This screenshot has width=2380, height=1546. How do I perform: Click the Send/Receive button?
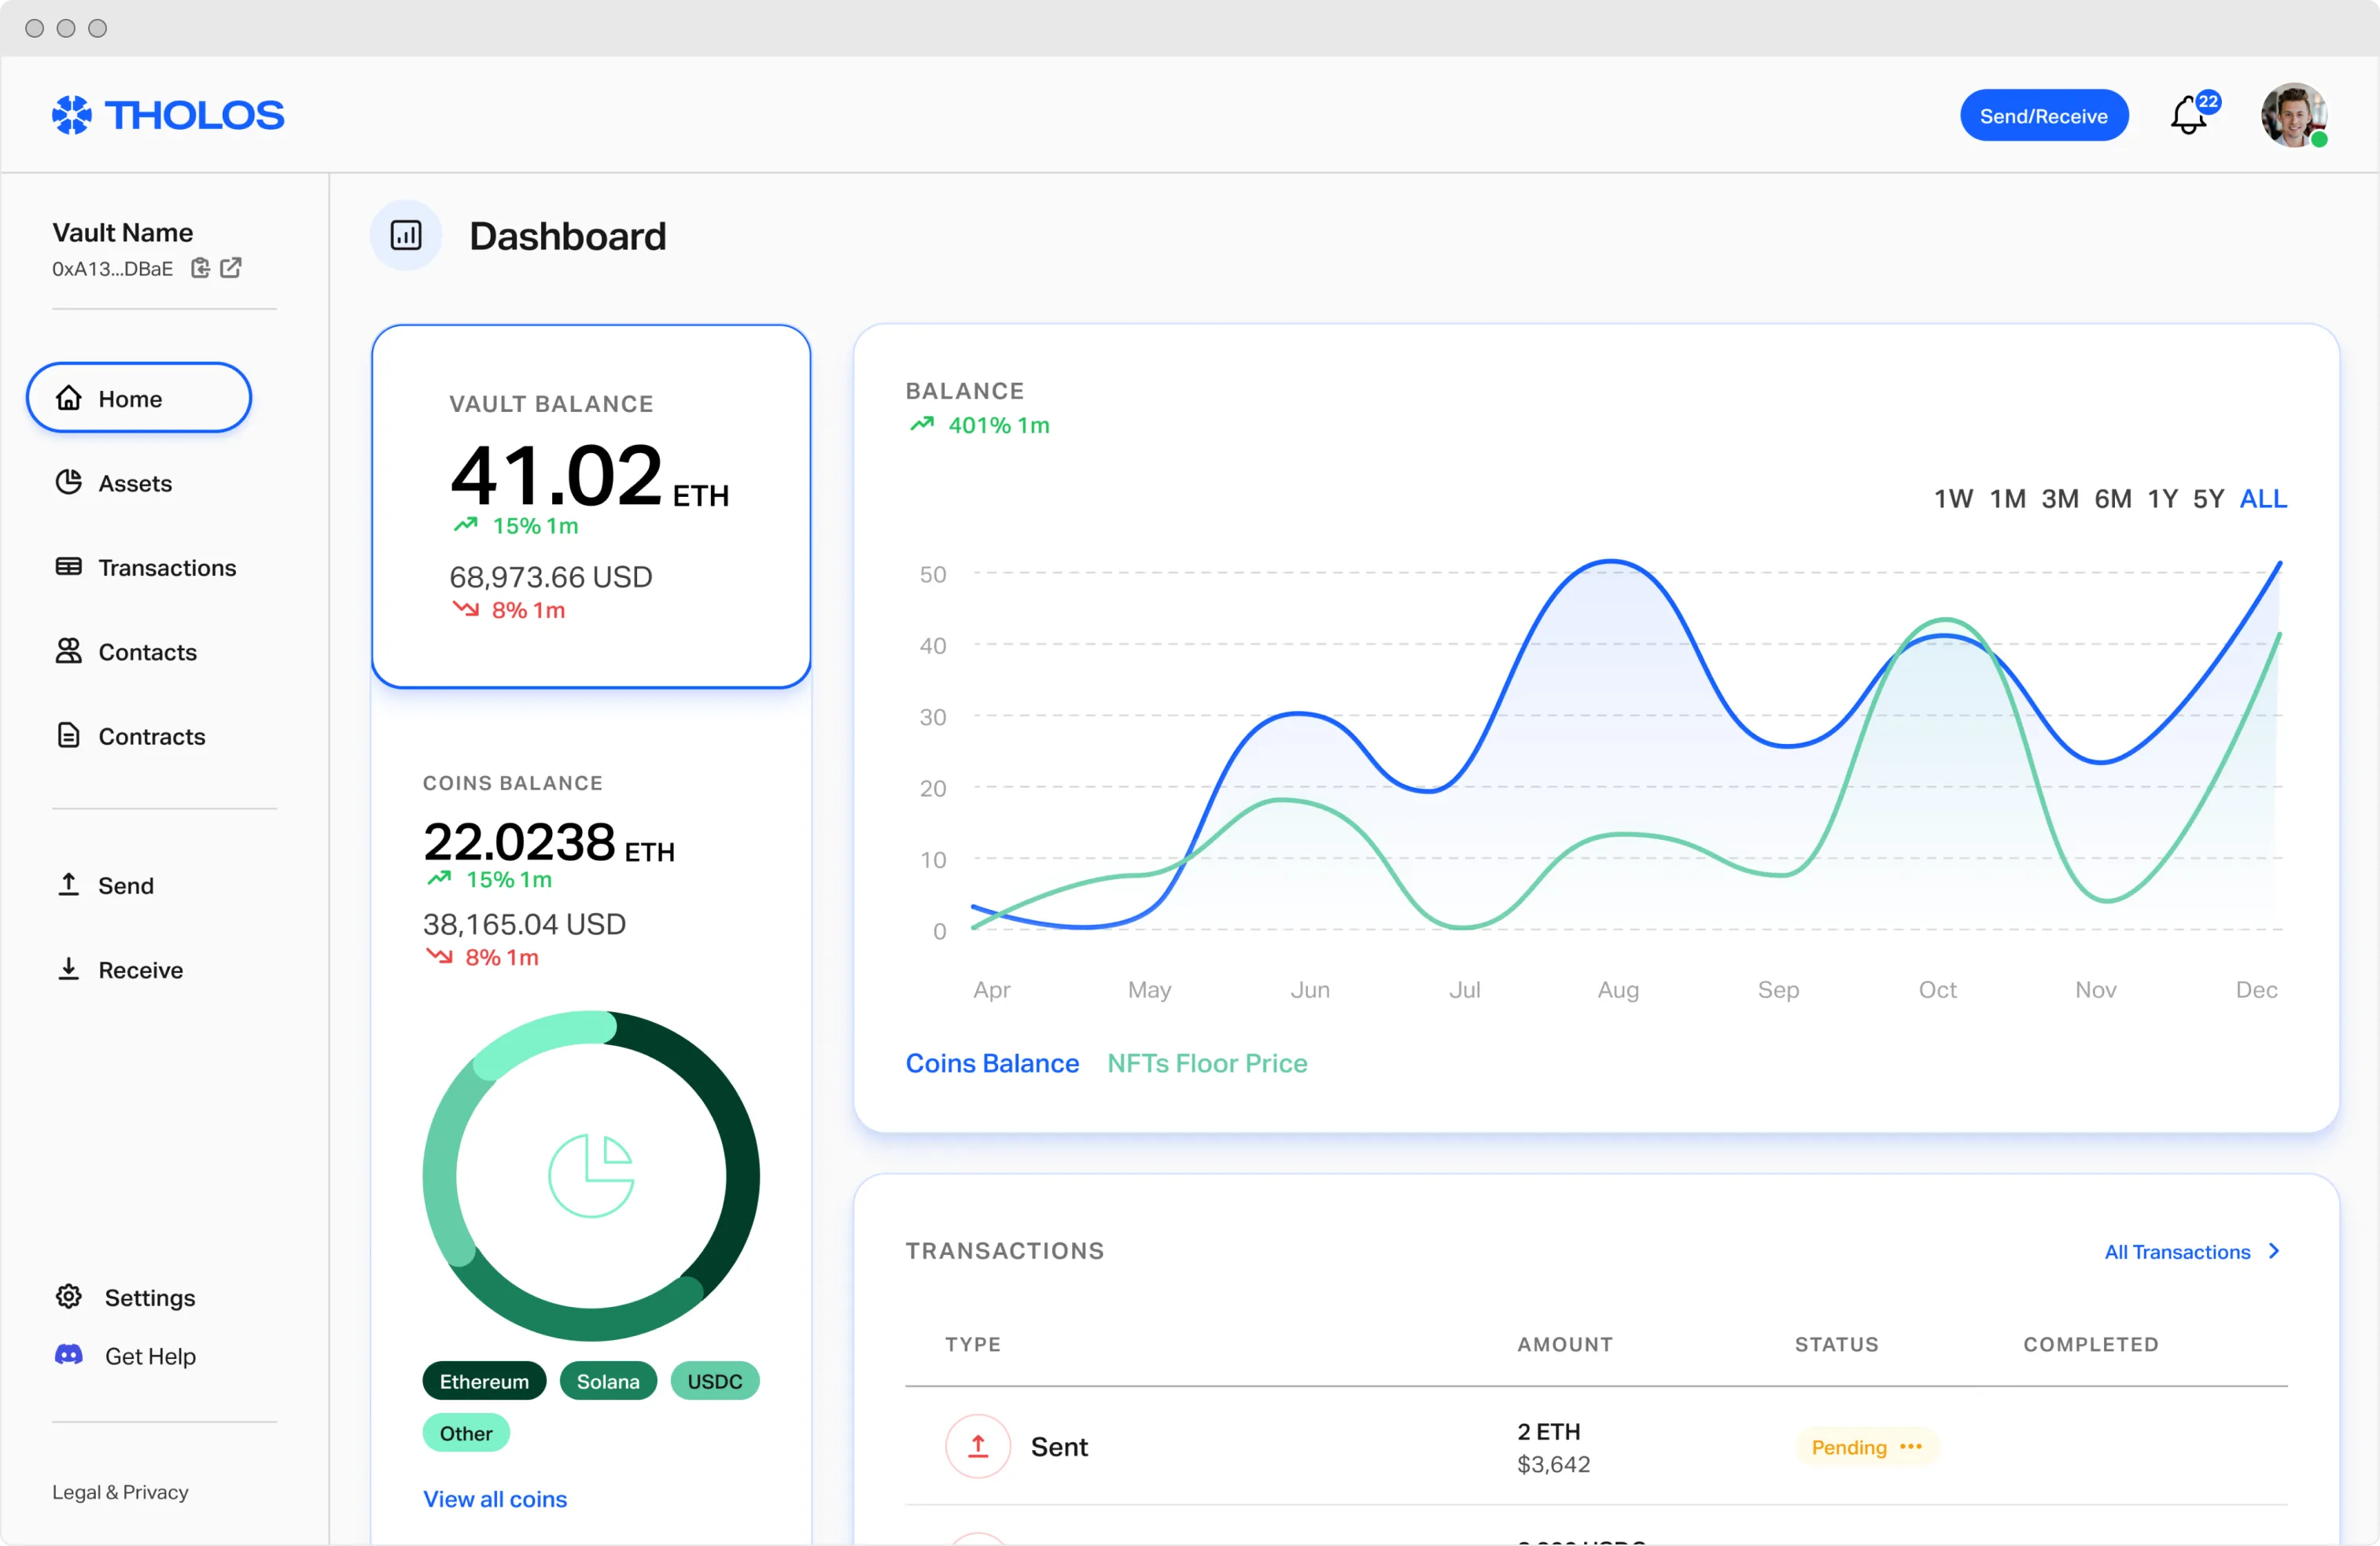pyautogui.click(x=2044, y=115)
